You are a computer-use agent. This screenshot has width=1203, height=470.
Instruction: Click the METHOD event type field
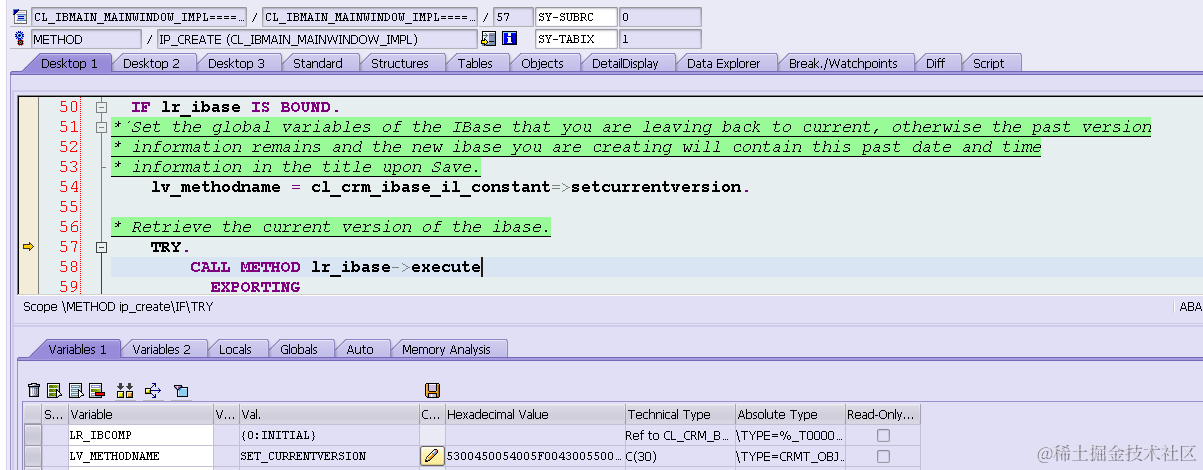[x=86, y=39]
